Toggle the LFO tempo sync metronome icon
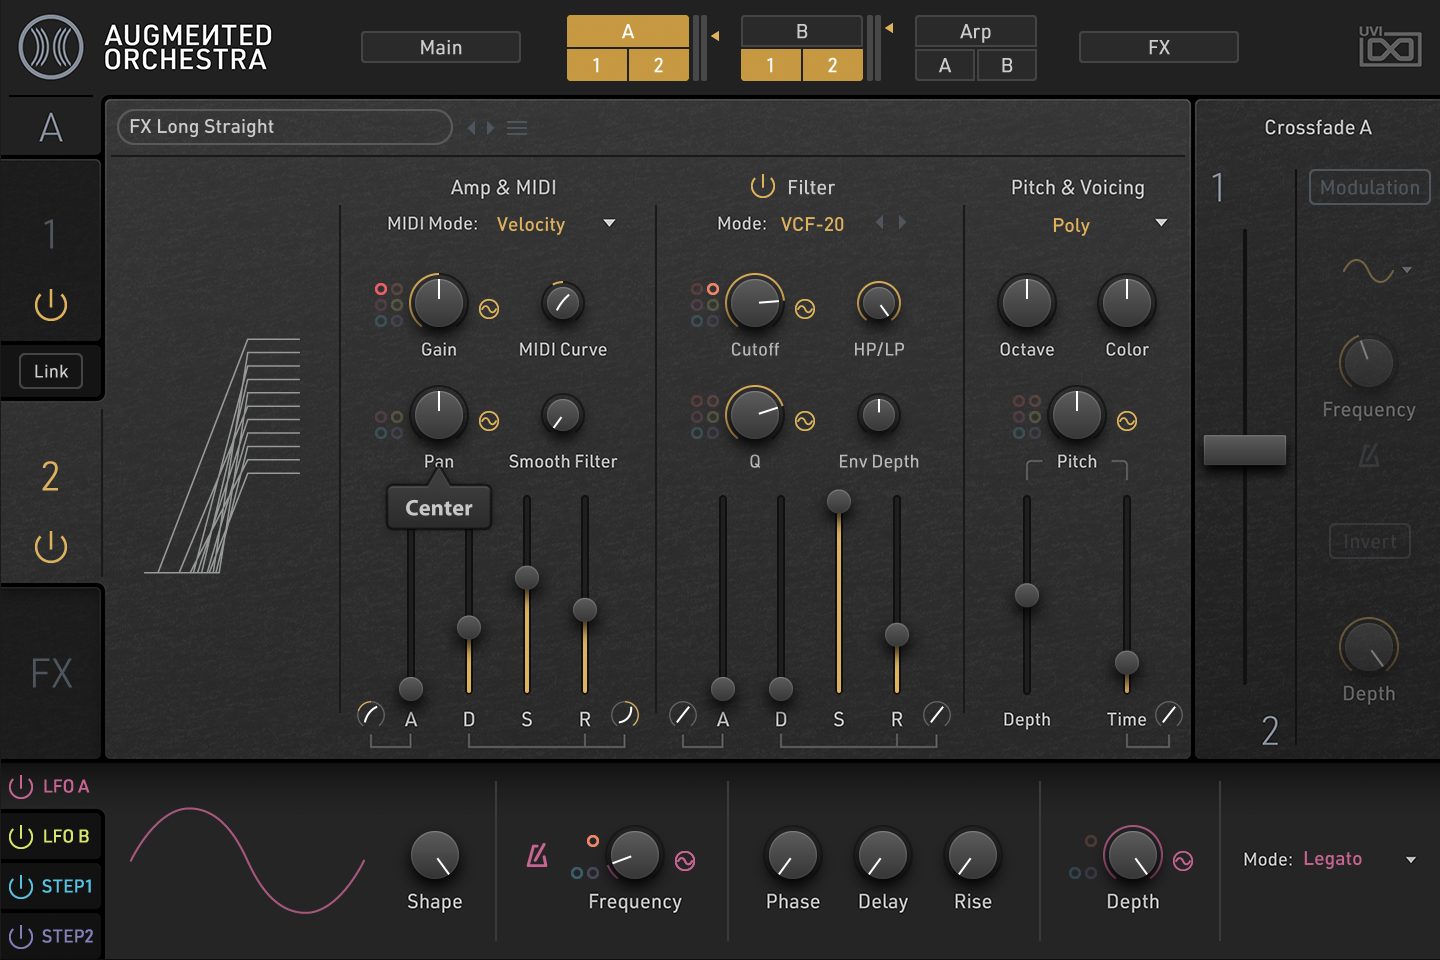This screenshot has width=1440, height=960. pyautogui.click(x=538, y=855)
